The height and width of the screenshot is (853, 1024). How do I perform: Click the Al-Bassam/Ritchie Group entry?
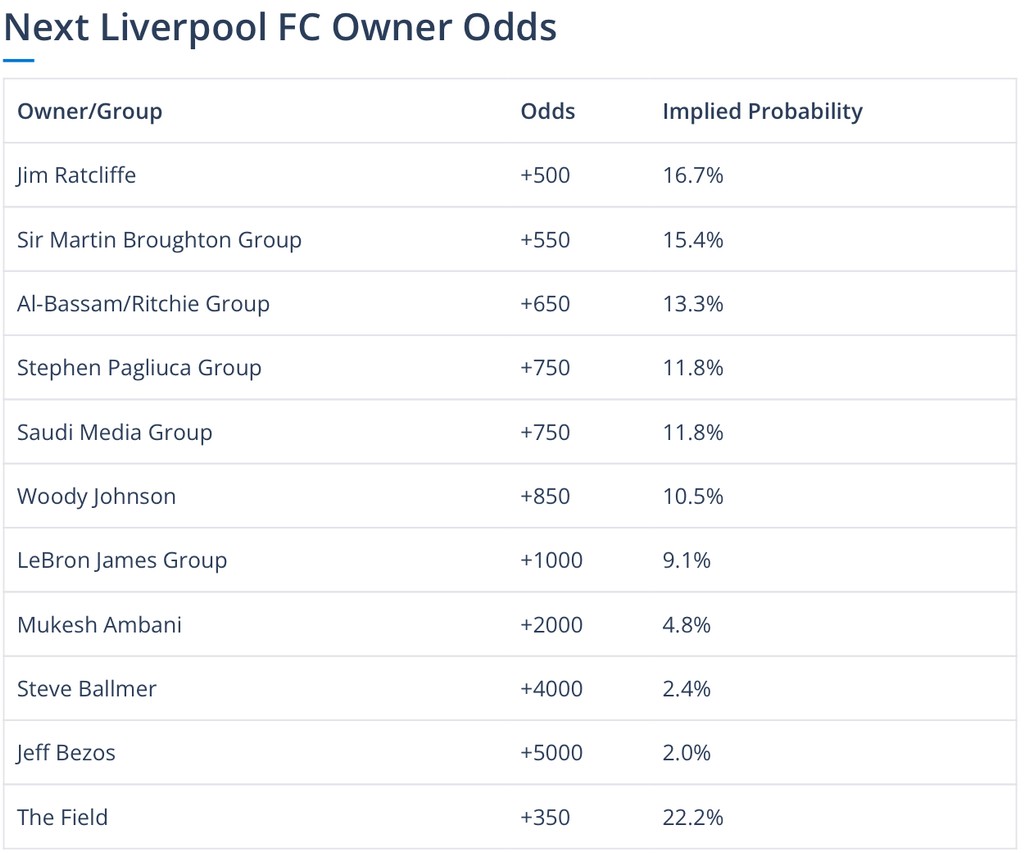[x=143, y=304]
